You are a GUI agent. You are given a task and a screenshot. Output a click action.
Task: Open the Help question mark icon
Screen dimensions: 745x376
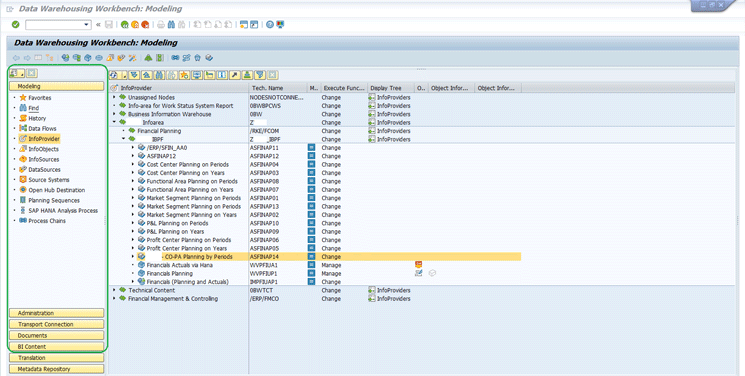click(x=270, y=25)
